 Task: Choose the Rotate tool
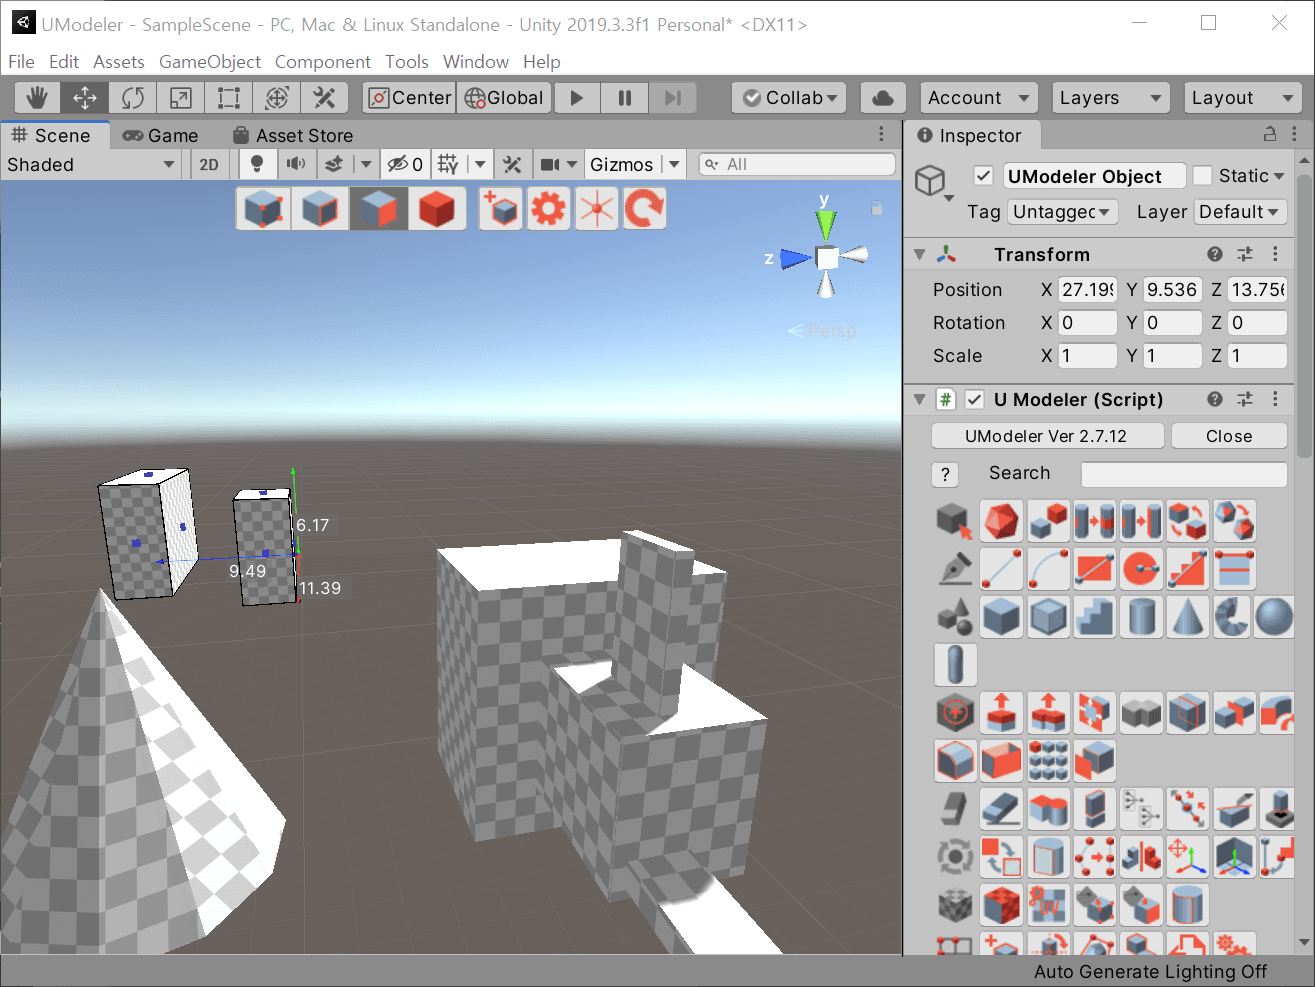pyautogui.click(x=132, y=97)
